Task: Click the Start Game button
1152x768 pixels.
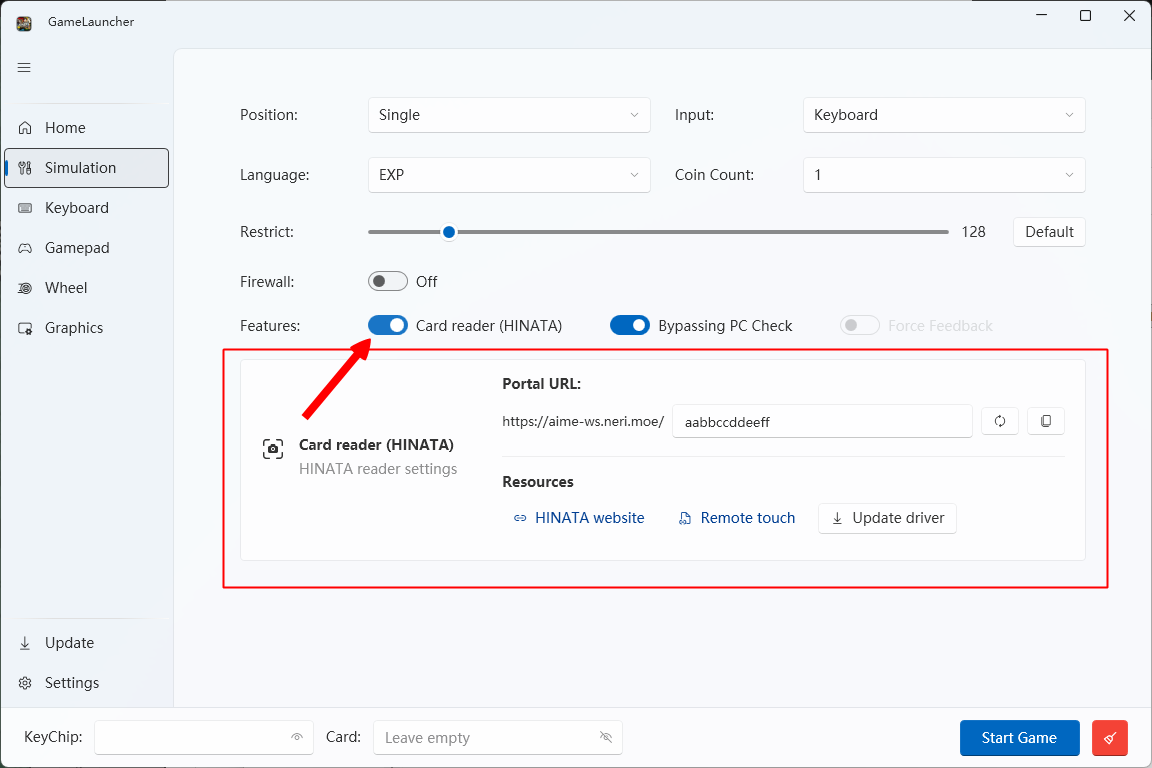Action: (x=1020, y=738)
